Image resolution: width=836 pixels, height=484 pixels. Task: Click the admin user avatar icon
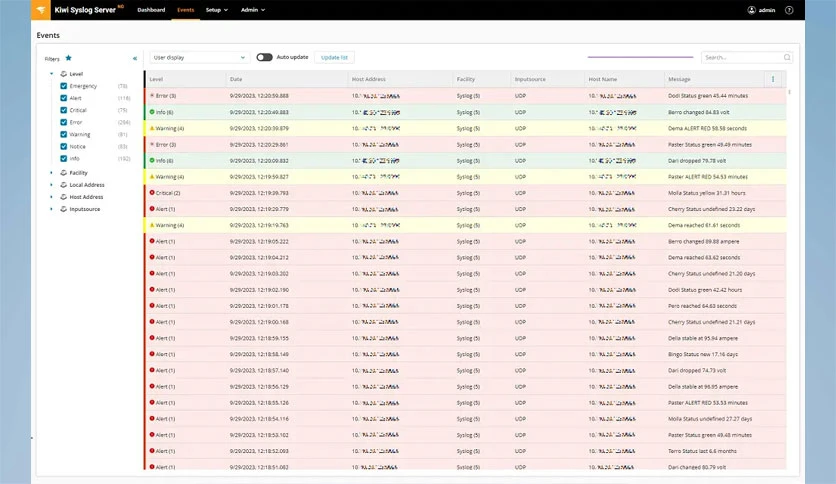751,10
